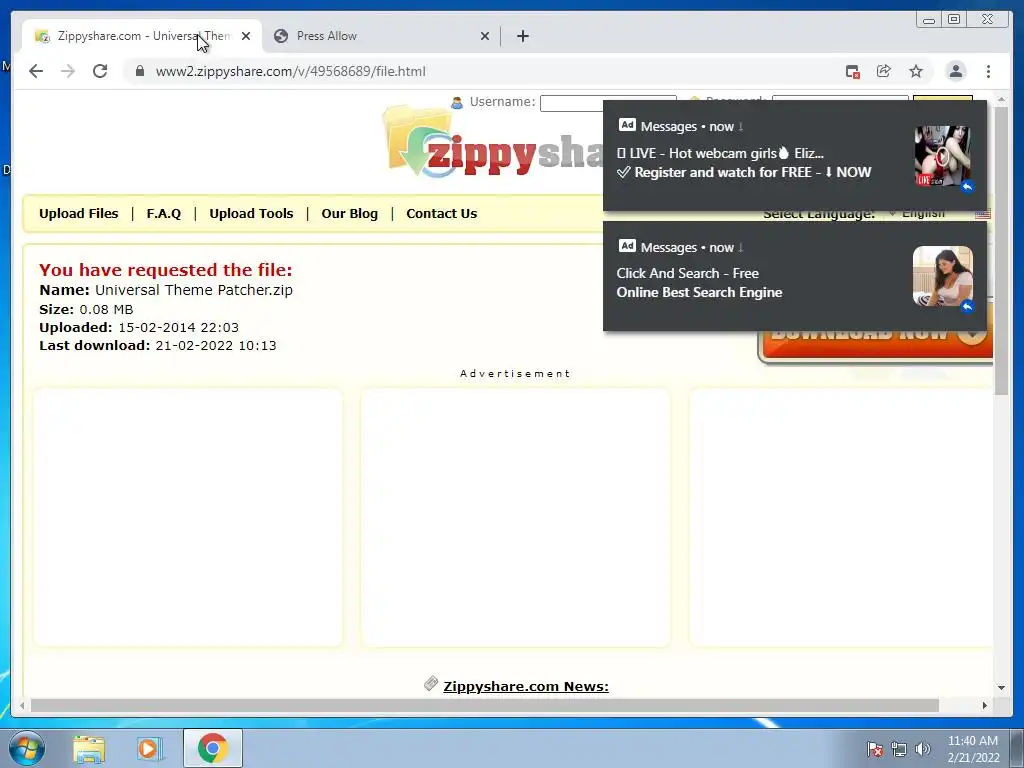Click the network tray icon
1024x768 pixels.
coord(899,749)
